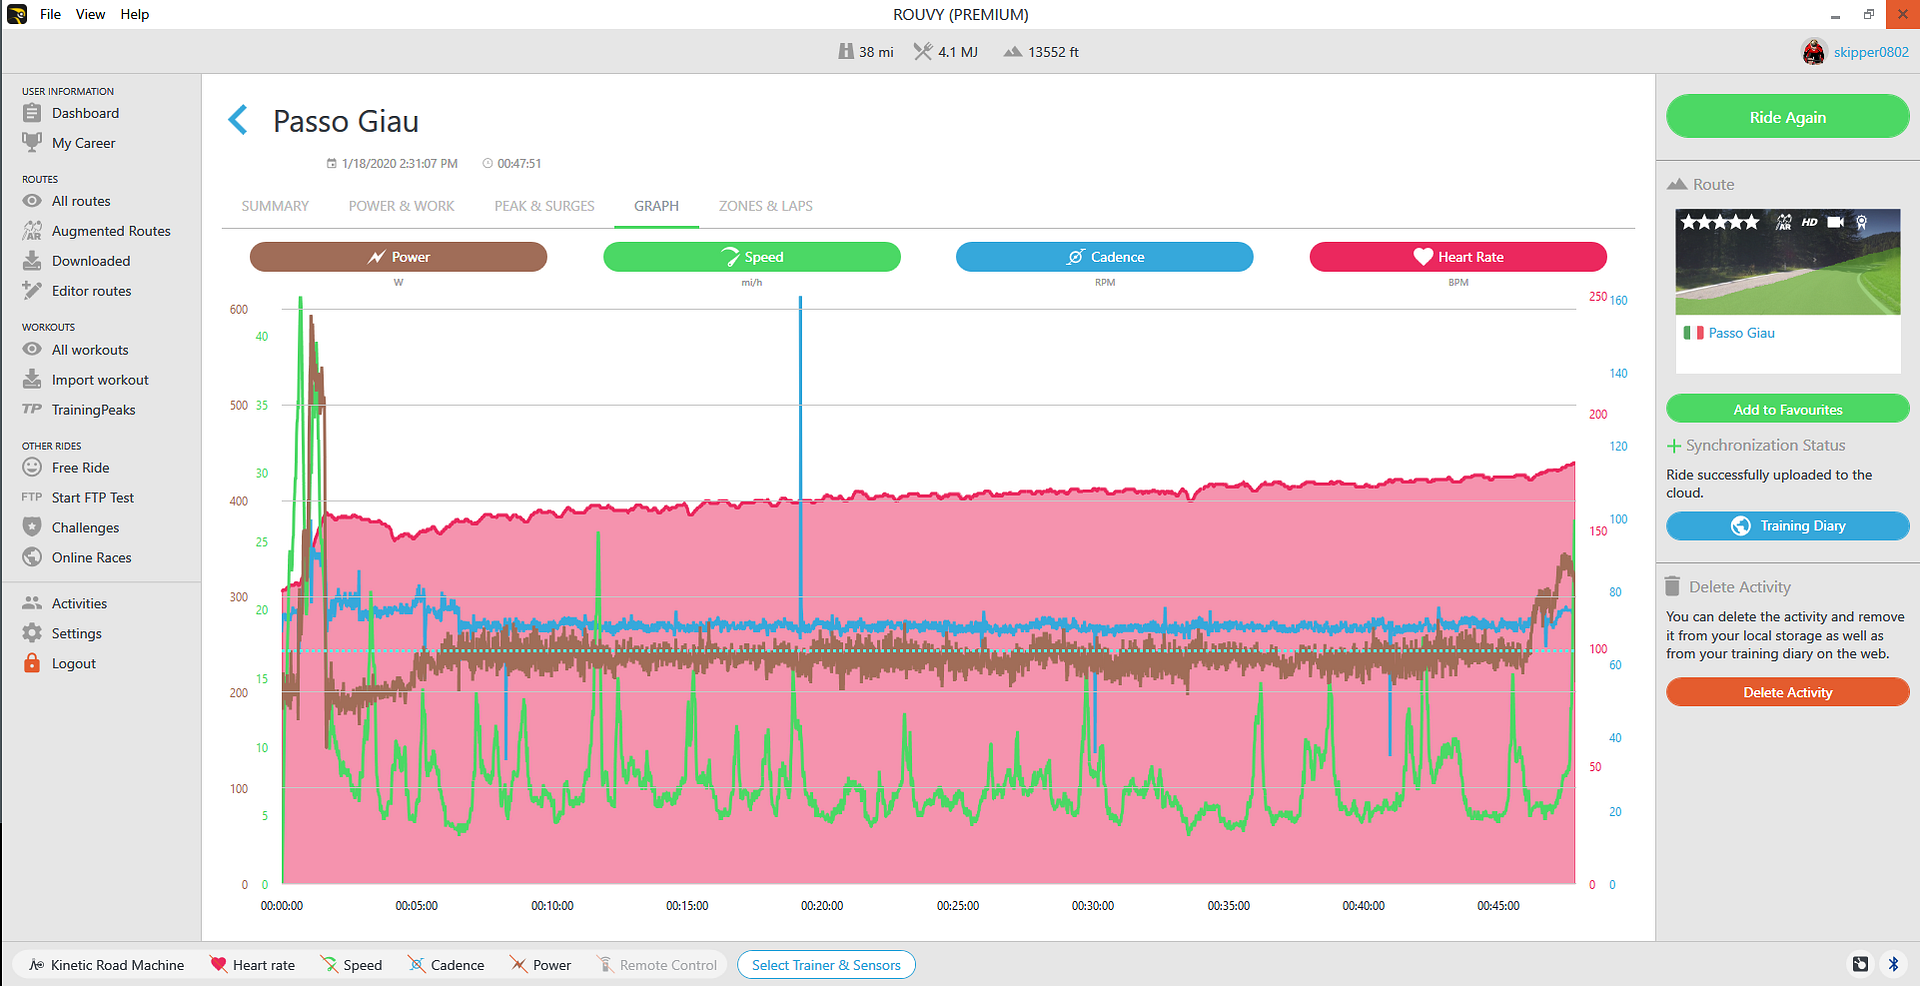Open Challenges shield icon

coord(32,527)
